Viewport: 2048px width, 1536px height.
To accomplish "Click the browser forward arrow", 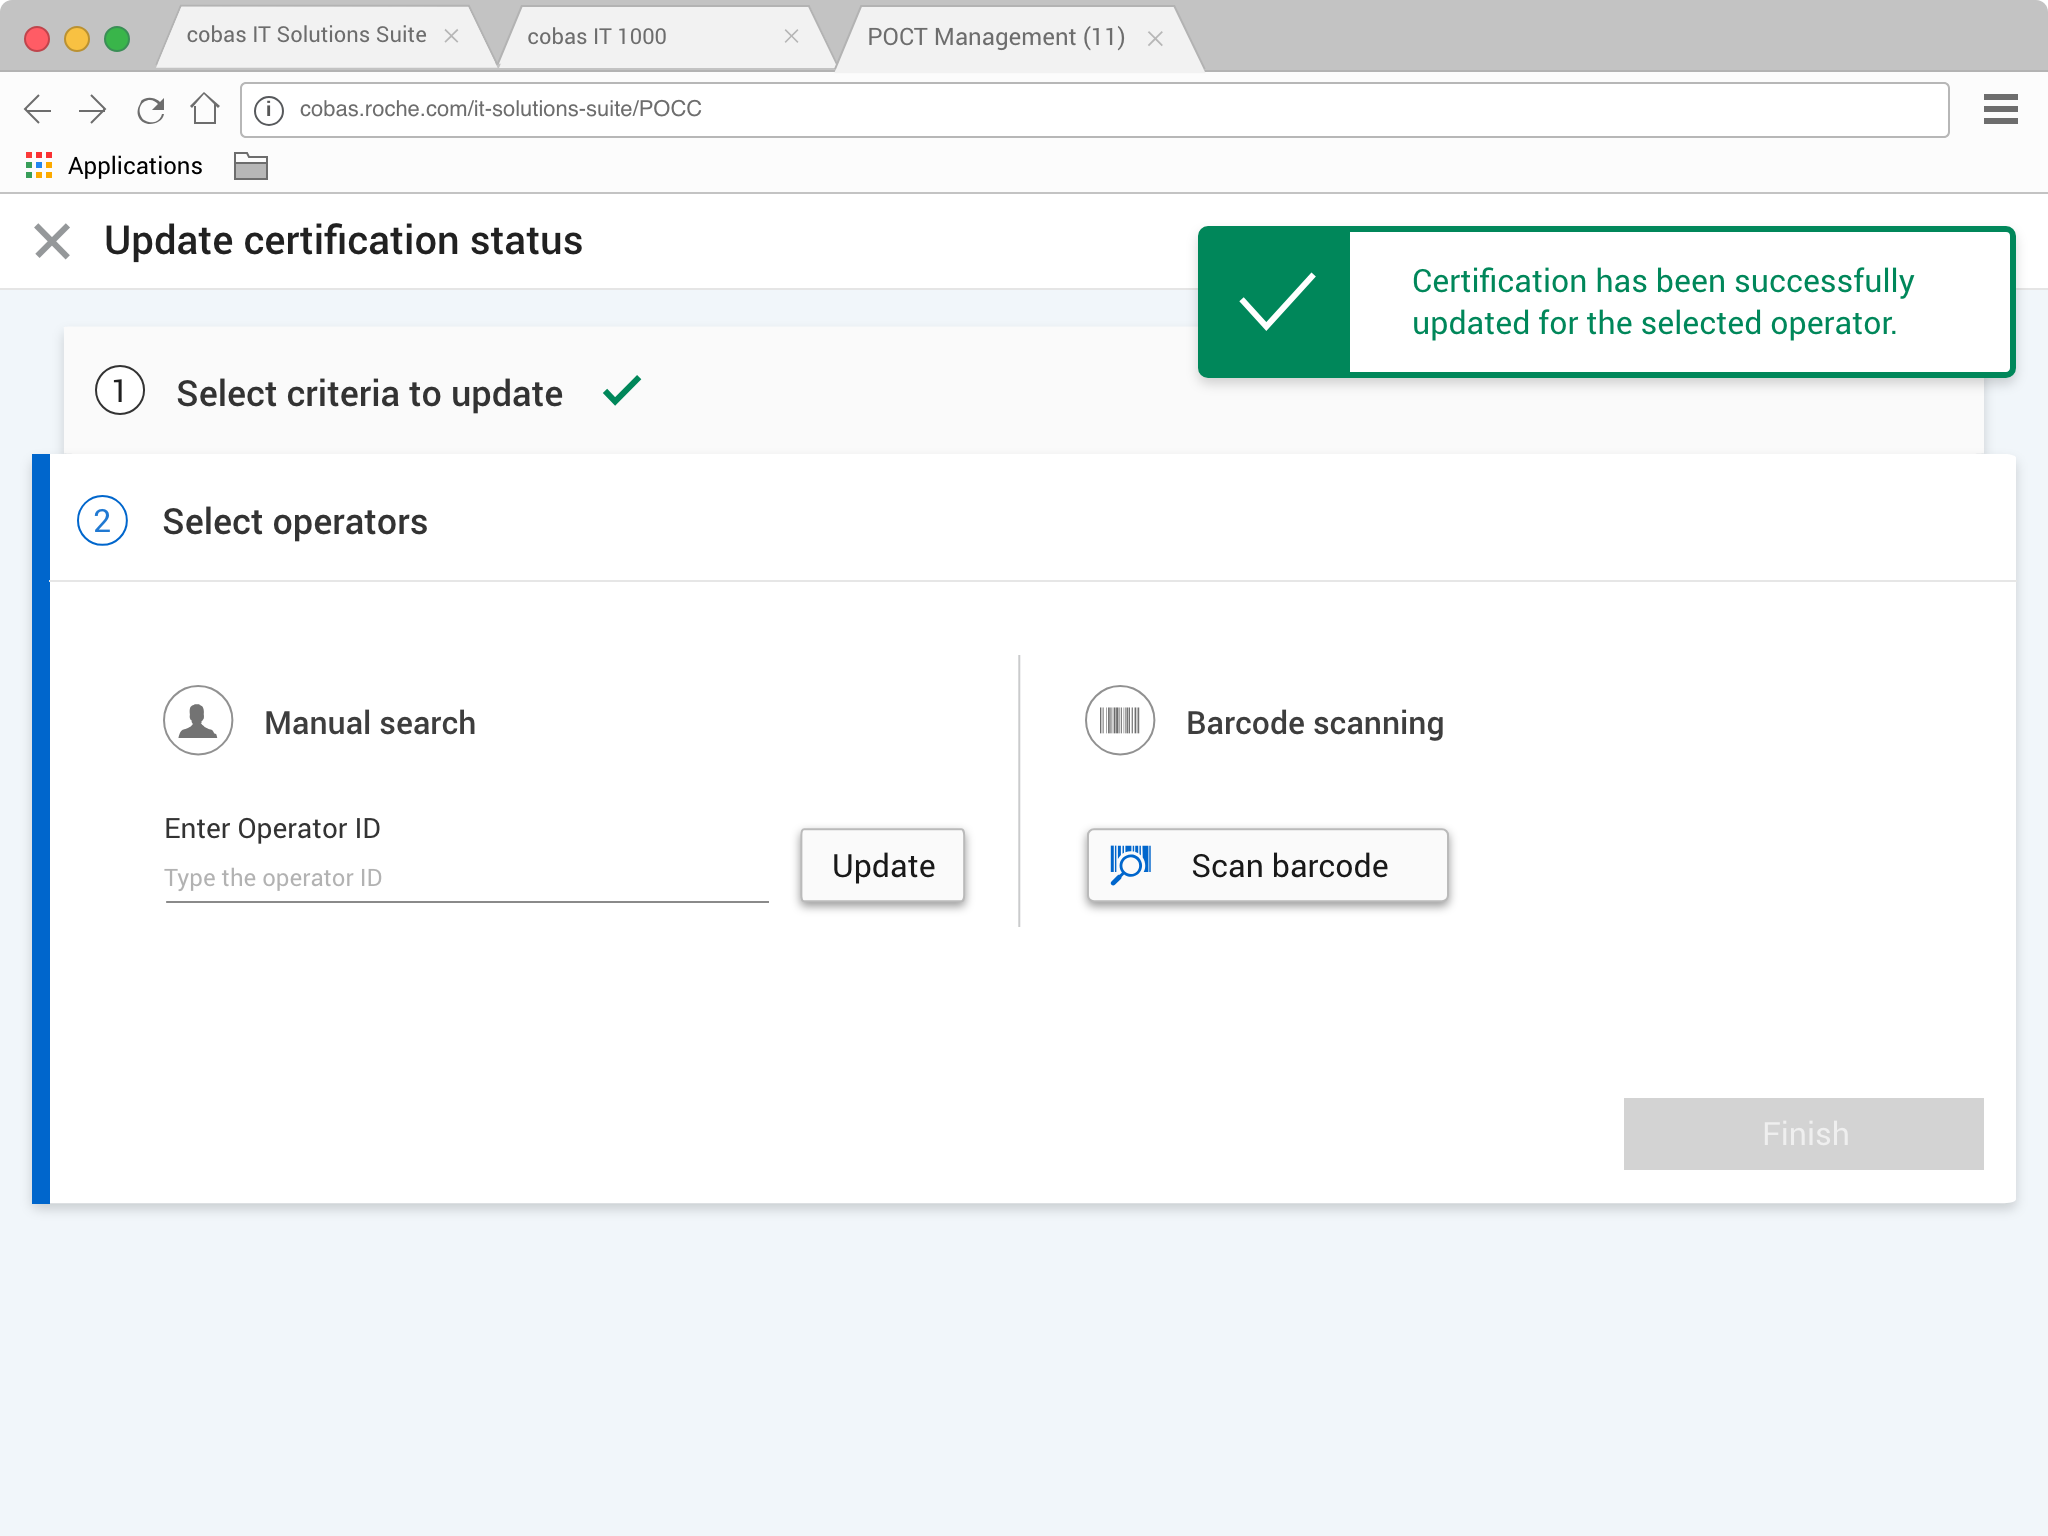I will pyautogui.click(x=93, y=109).
